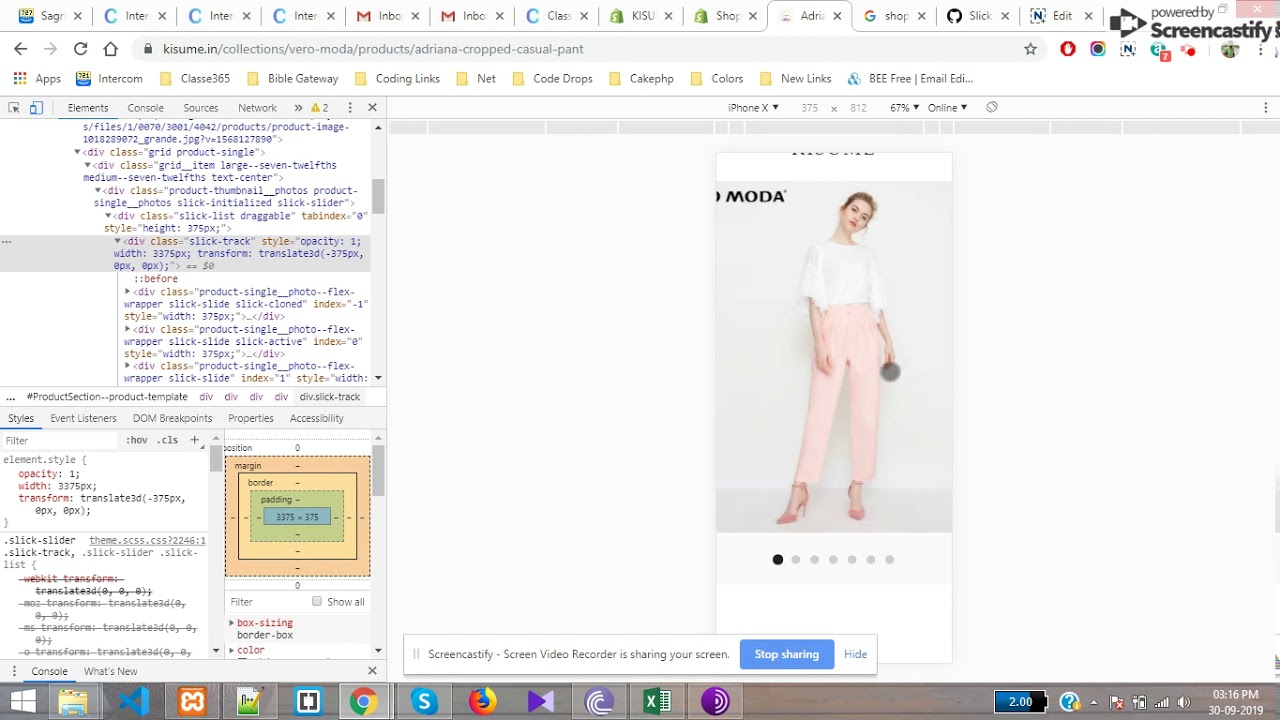Viewport: 1280px width, 720px height.
Task: Open theme.scss.css?2246:1 source link
Action: 147,540
